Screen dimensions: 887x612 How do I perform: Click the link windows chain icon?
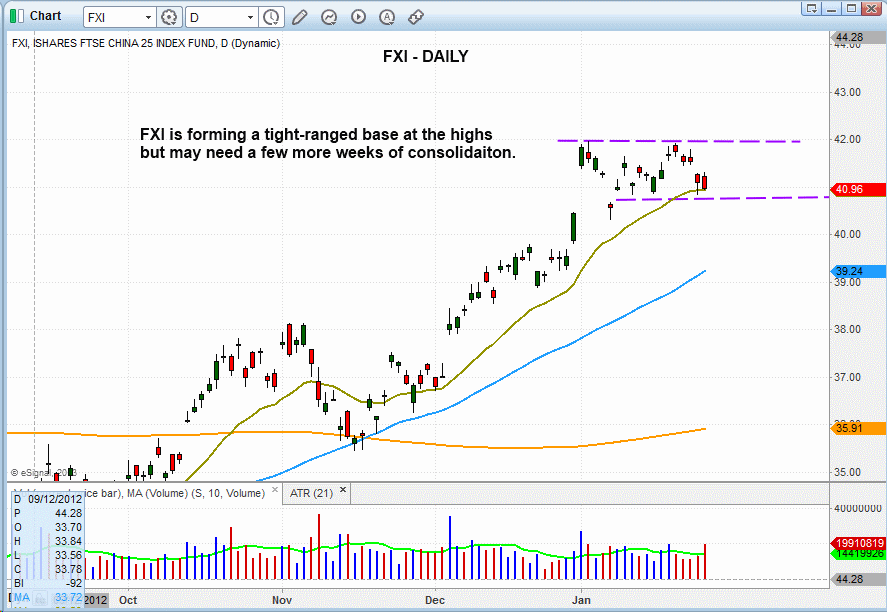coord(416,18)
